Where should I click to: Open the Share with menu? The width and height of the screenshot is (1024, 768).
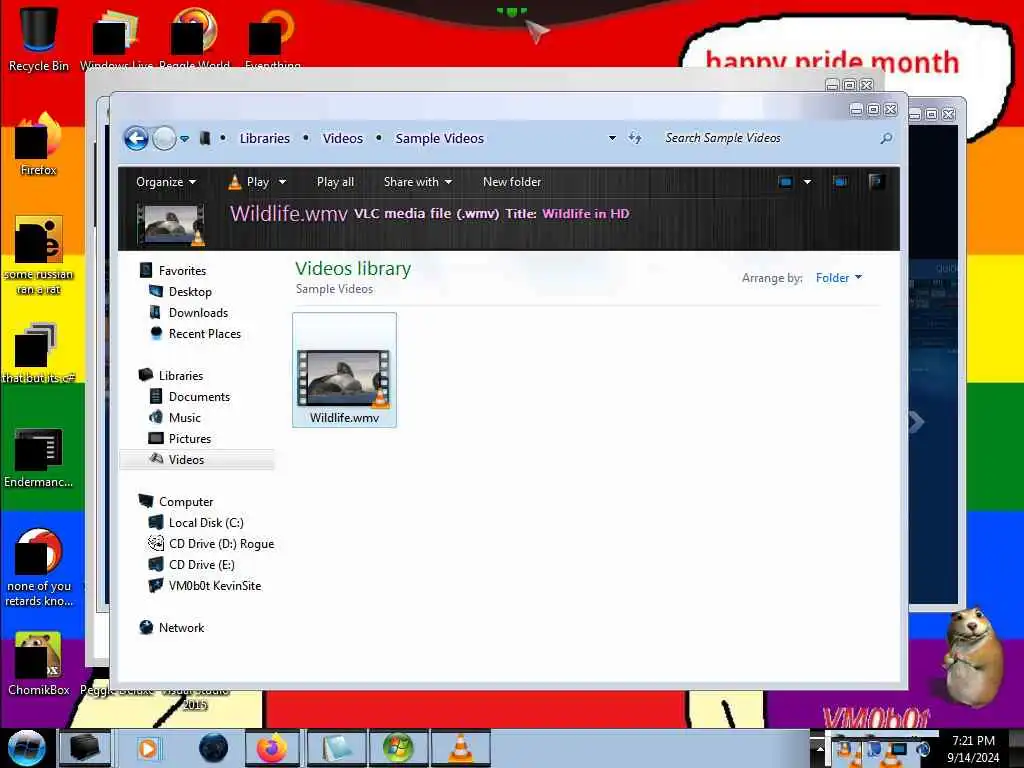[x=417, y=182]
